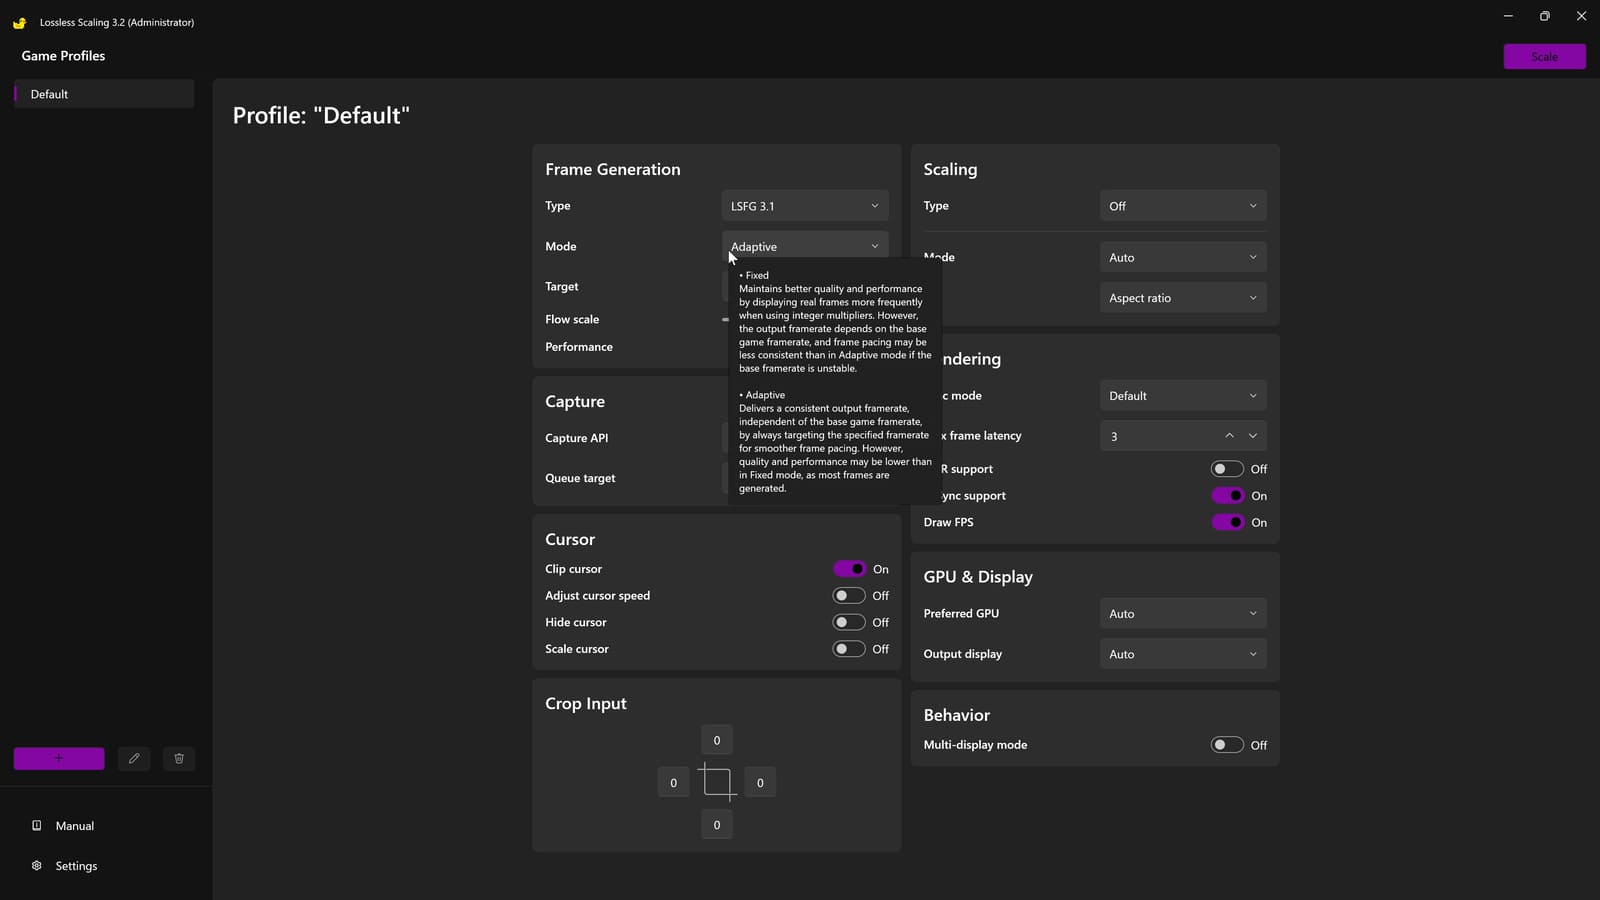The image size is (1600, 900).
Task: Open the Frame Generation Mode Adaptive dropdown
Action: click(805, 246)
